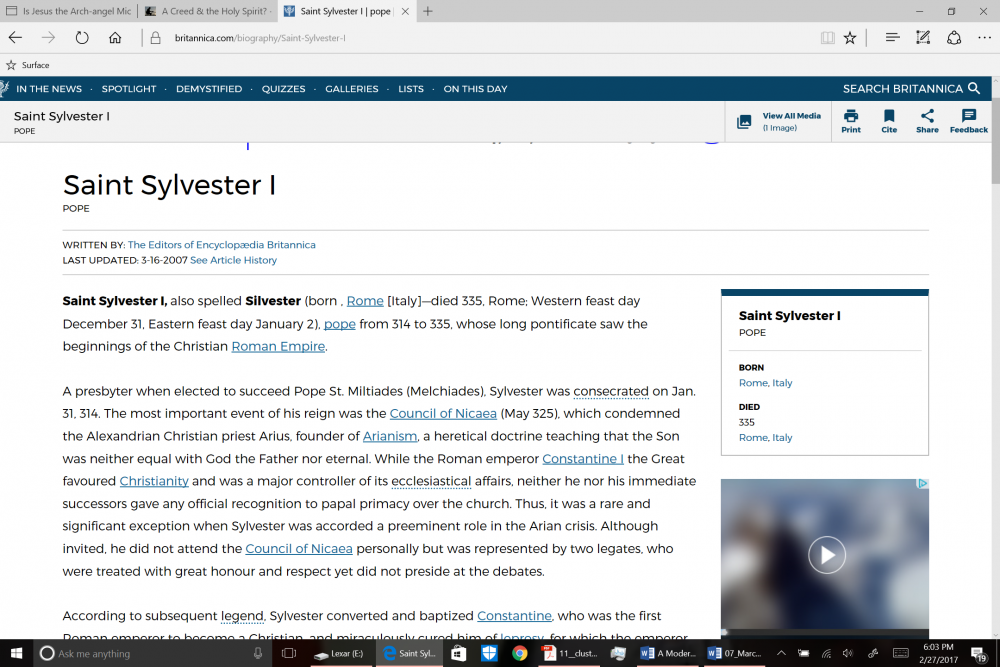Open Edge extensions share icon
This screenshot has width=1000, height=667.
pyautogui.click(x=954, y=38)
